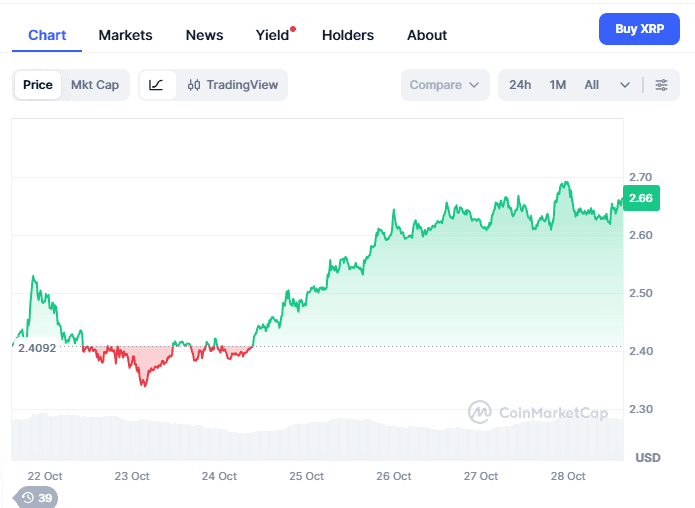Select the All time range
The width and height of the screenshot is (695, 508).
click(x=592, y=85)
